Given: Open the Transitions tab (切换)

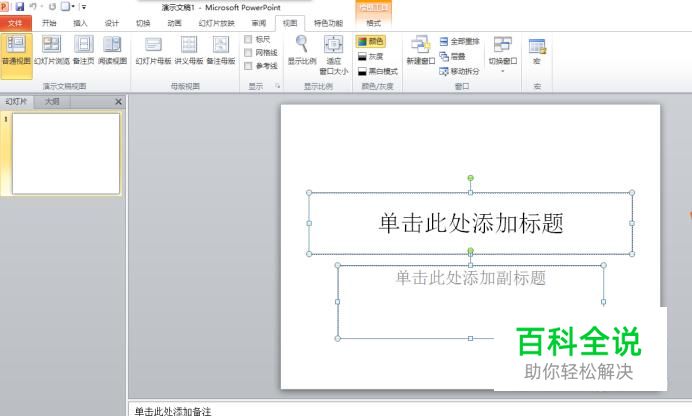Looking at the screenshot, I should click(143, 23).
